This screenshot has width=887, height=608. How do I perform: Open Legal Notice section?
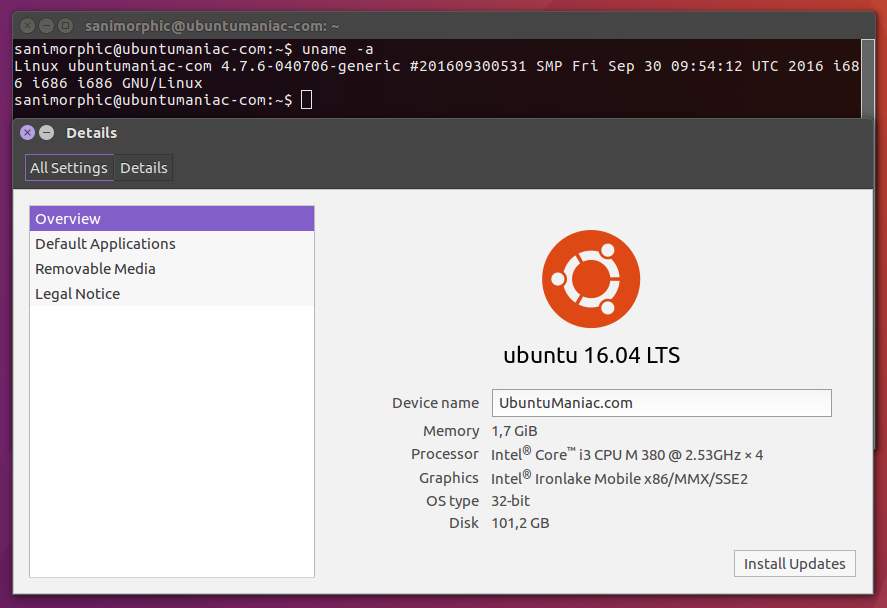pos(172,294)
